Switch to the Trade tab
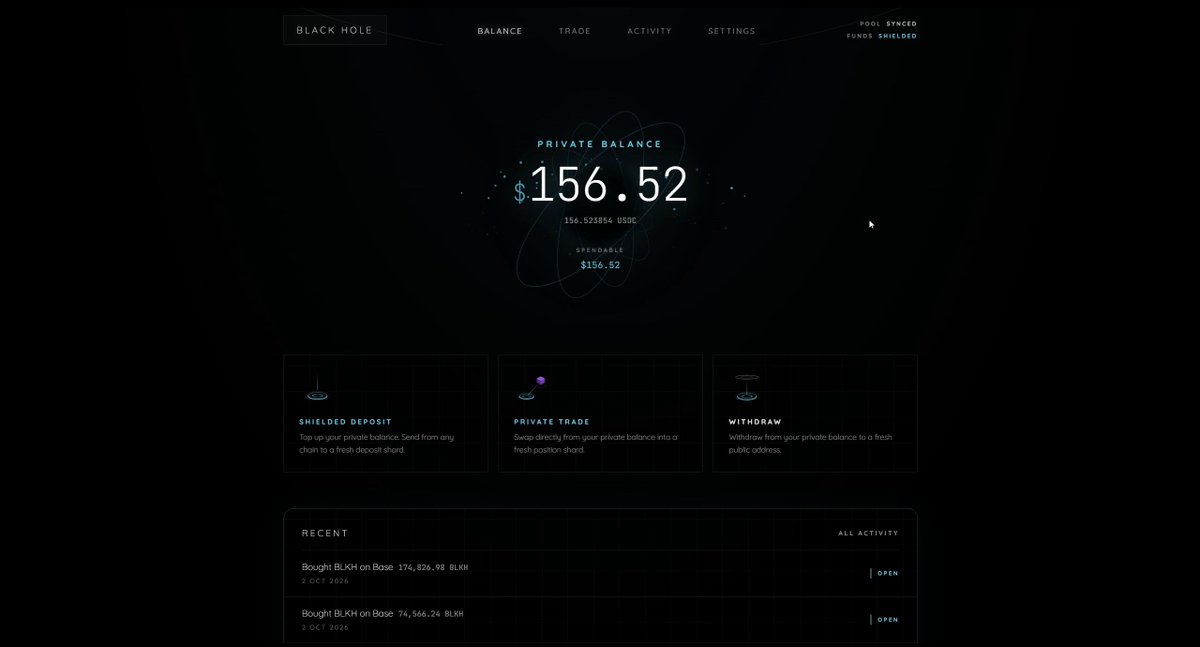The width and height of the screenshot is (1200, 647). pos(575,31)
